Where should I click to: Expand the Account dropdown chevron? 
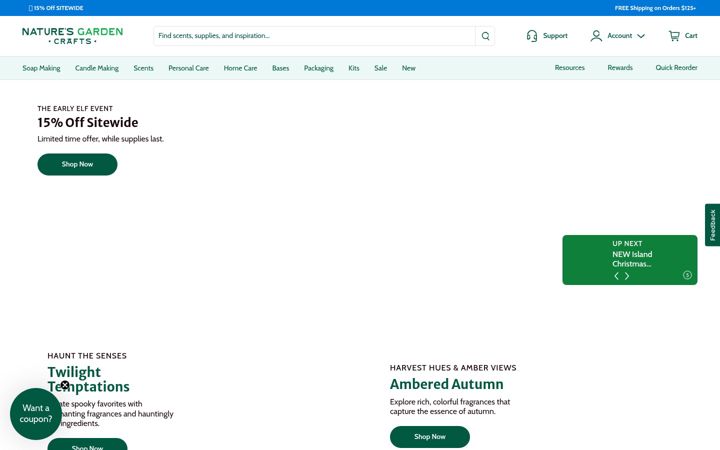coord(641,36)
